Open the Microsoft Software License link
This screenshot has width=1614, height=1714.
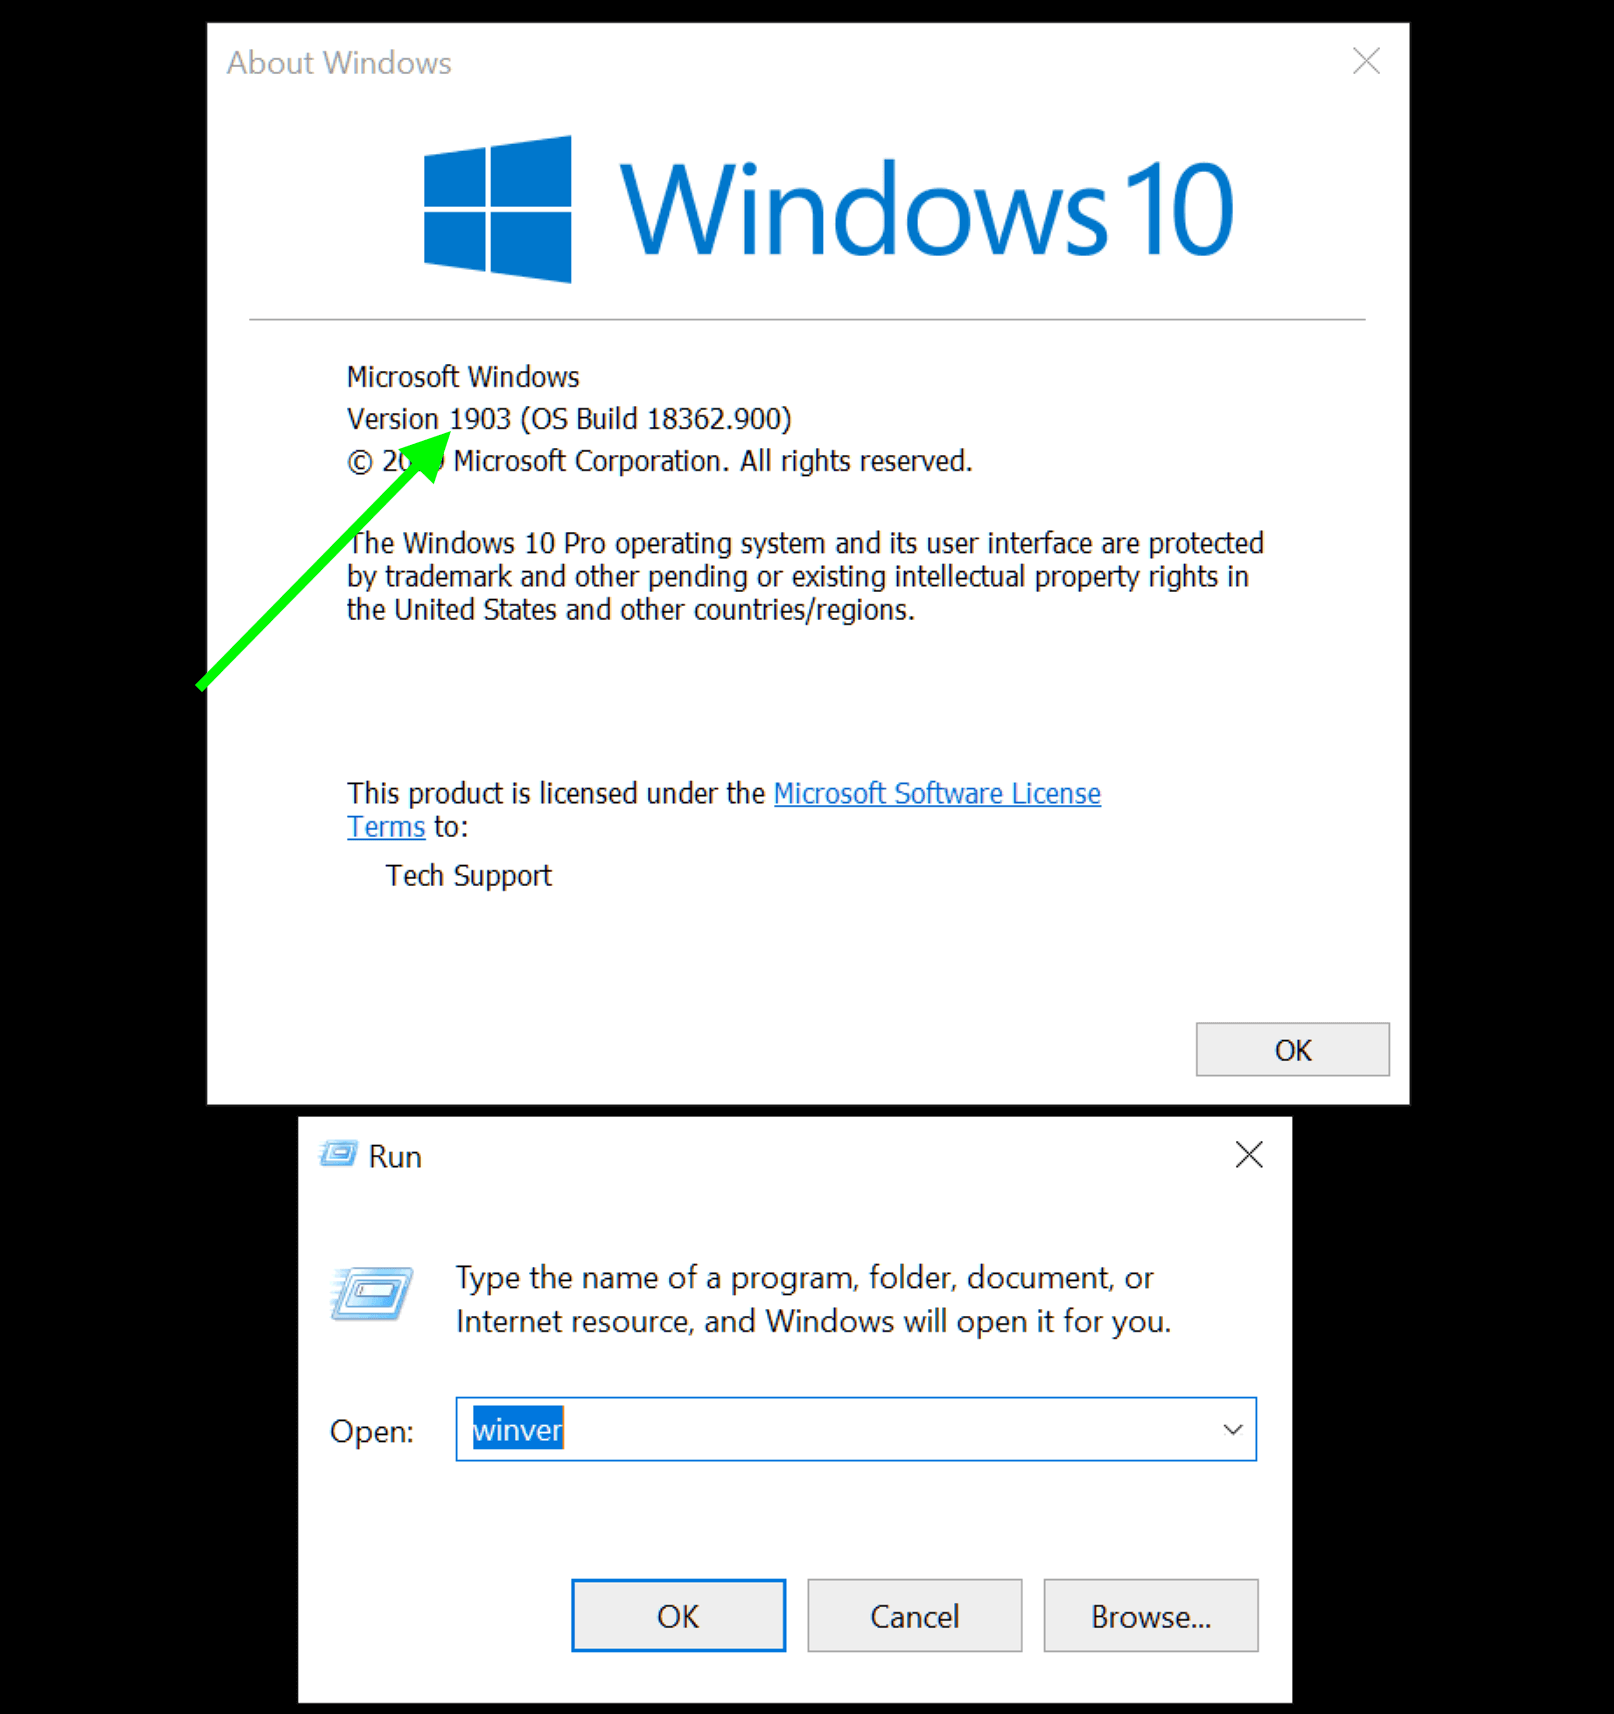click(937, 794)
